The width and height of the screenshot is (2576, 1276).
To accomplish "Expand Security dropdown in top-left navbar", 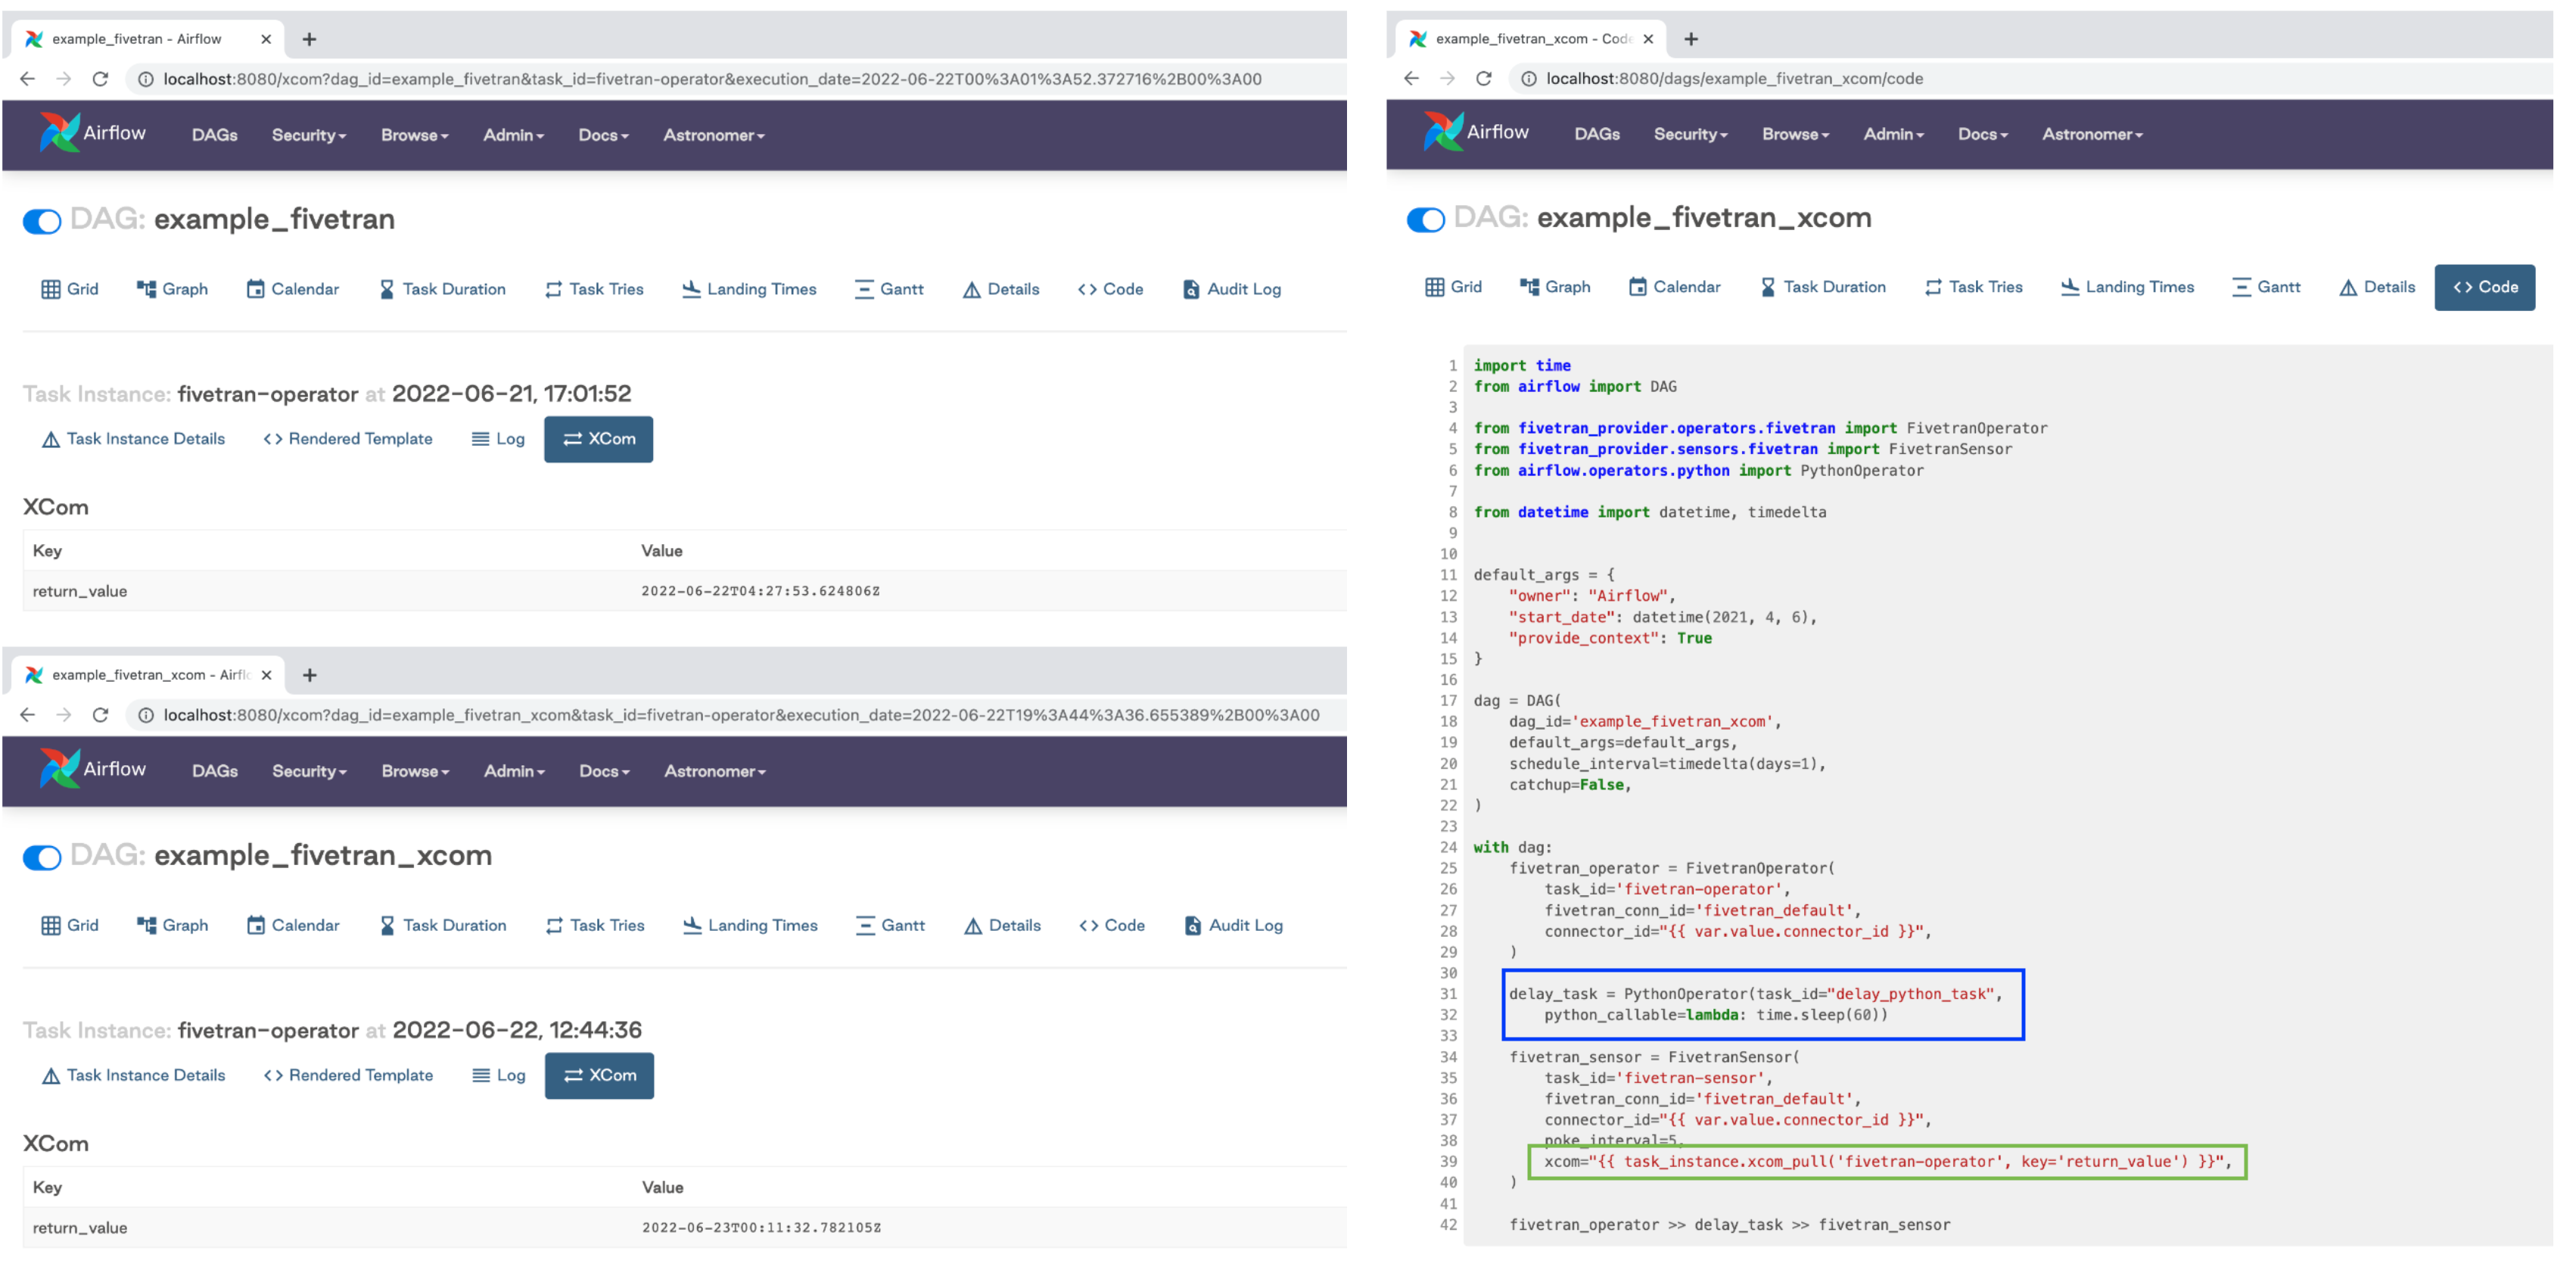I will point(309,135).
